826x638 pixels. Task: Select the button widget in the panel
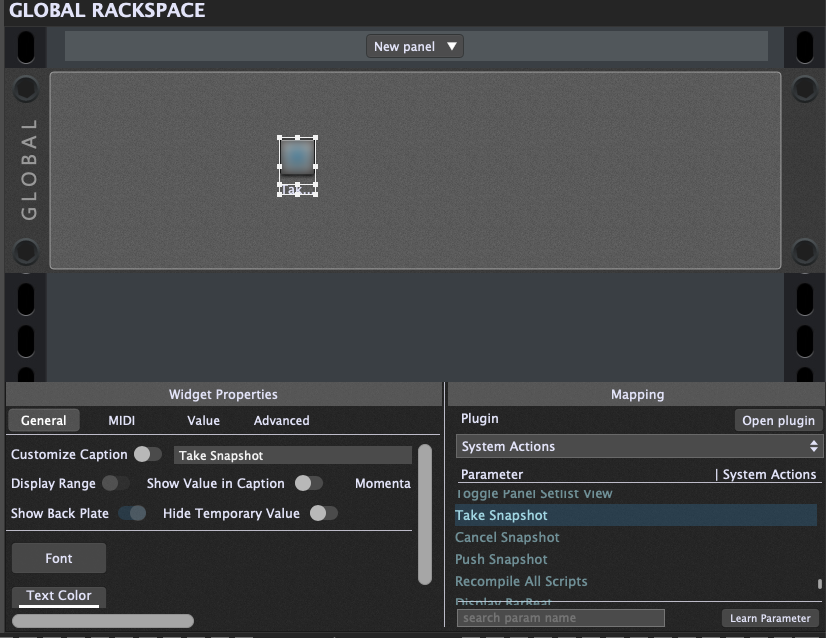(x=297, y=156)
